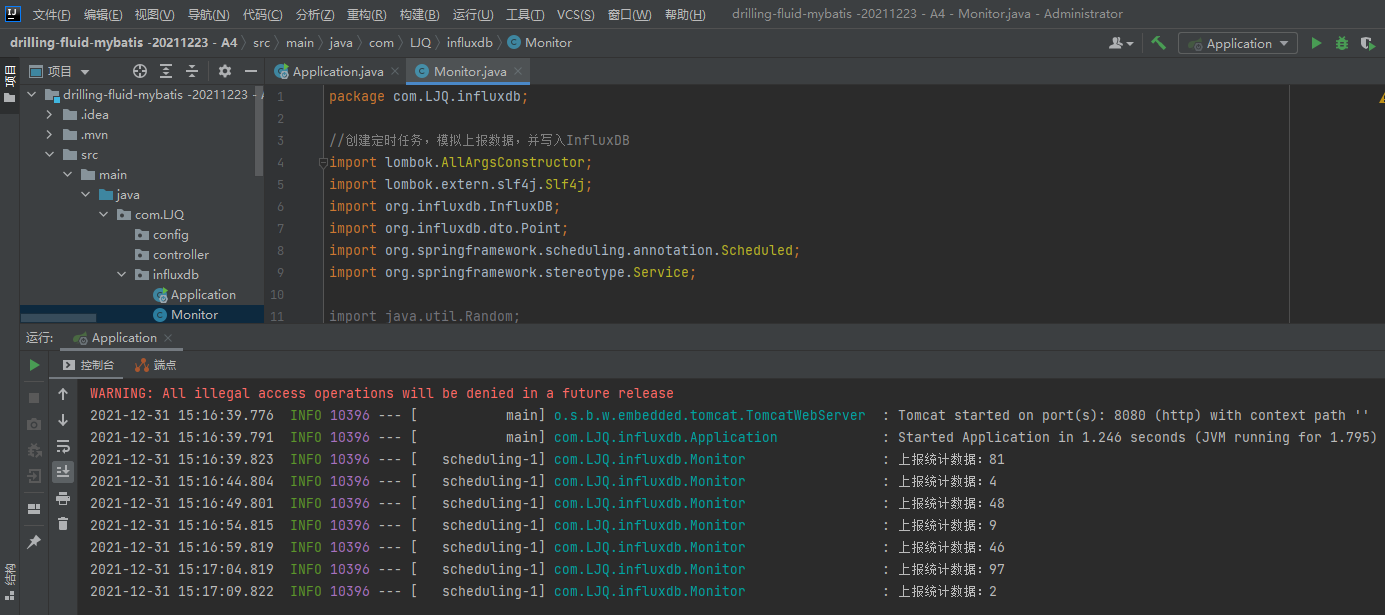Print console contents via printer icon
This screenshot has height=615, width=1385.
point(63,498)
